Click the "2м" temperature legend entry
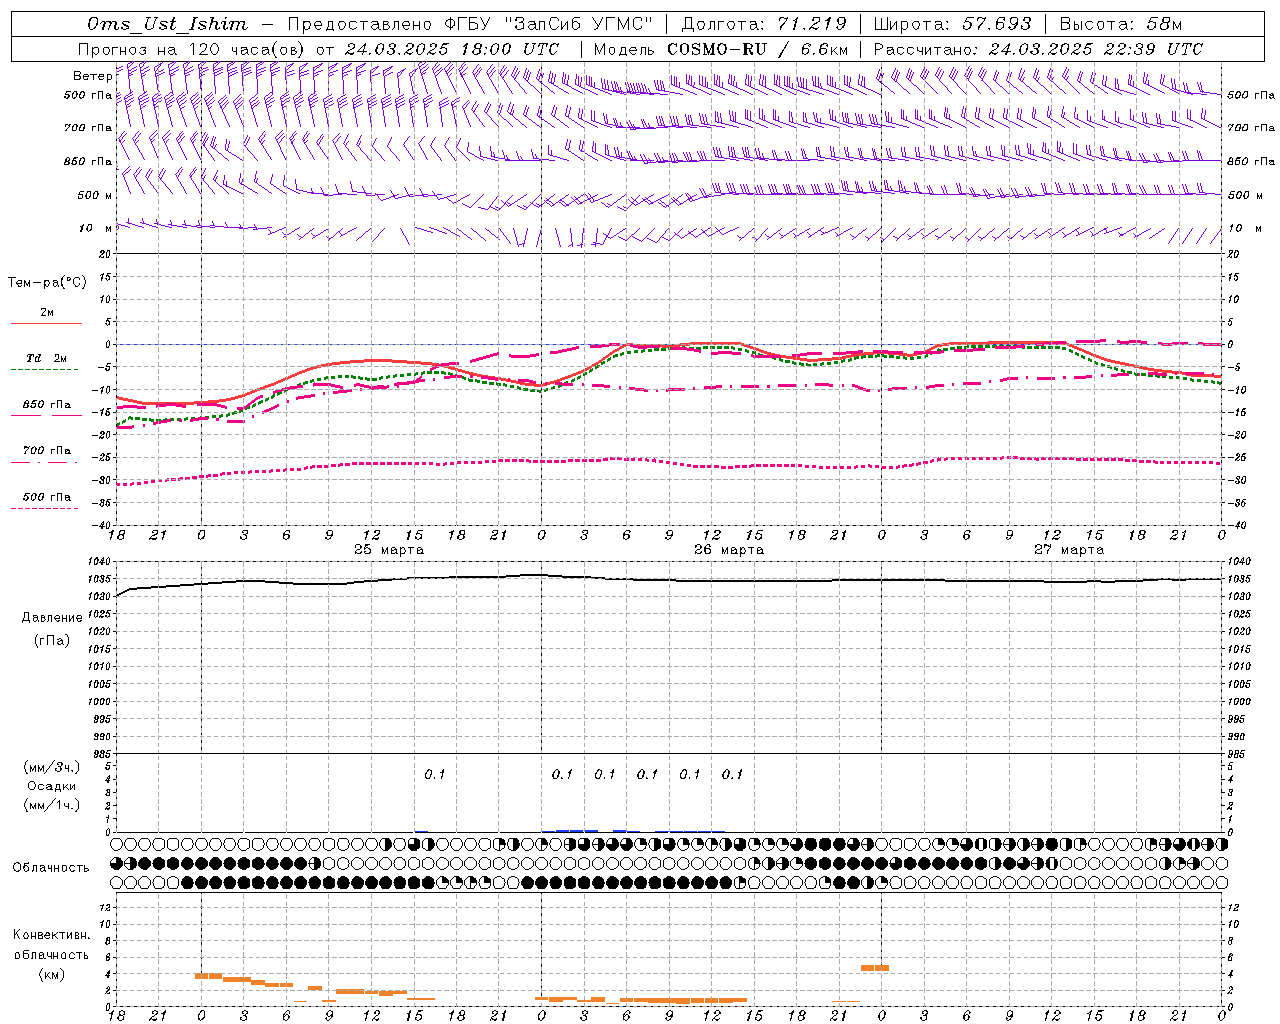The width and height of the screenshot is (1280, 1024). click(47, 312)
